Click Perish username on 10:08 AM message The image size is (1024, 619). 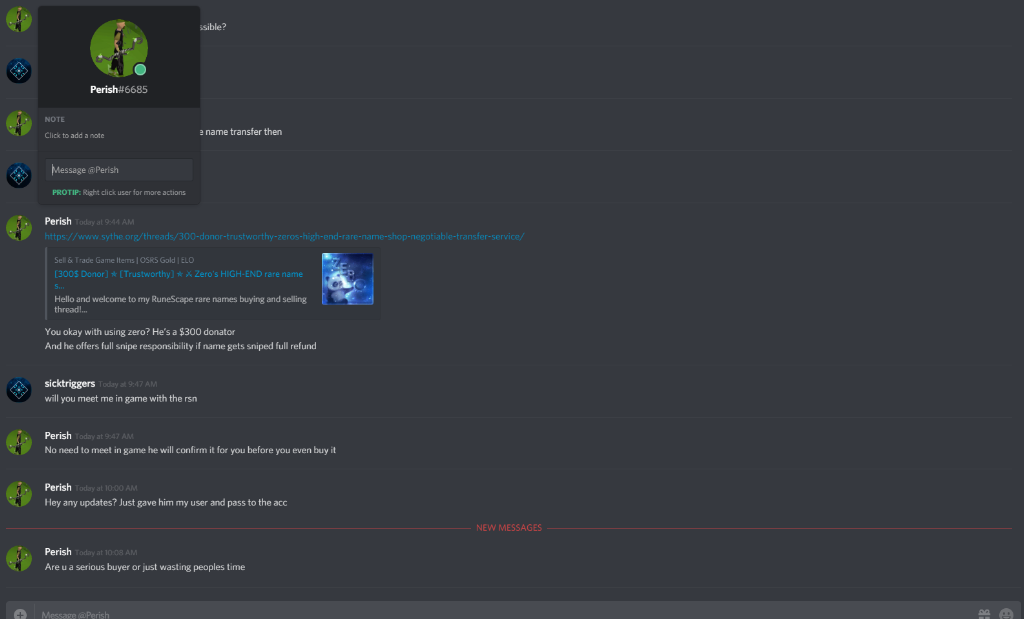(57, 552)
